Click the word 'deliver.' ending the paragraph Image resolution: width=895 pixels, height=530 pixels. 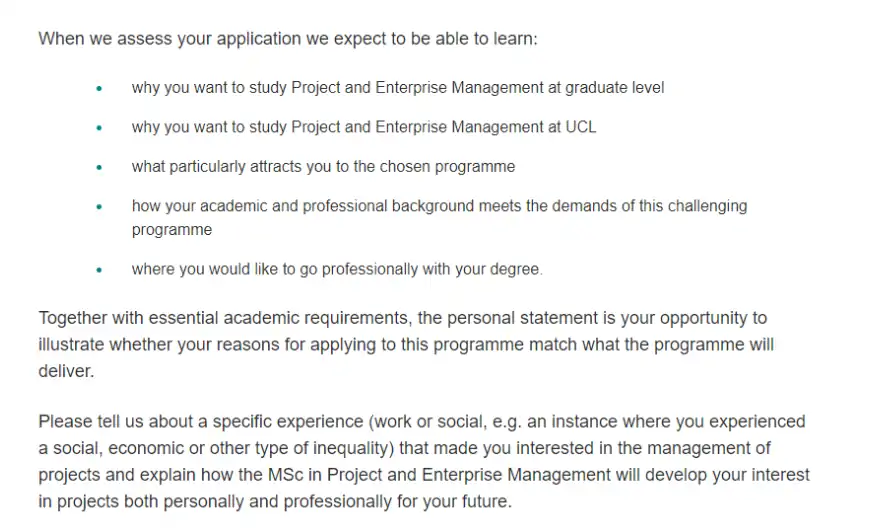click(x=66, y=371)
